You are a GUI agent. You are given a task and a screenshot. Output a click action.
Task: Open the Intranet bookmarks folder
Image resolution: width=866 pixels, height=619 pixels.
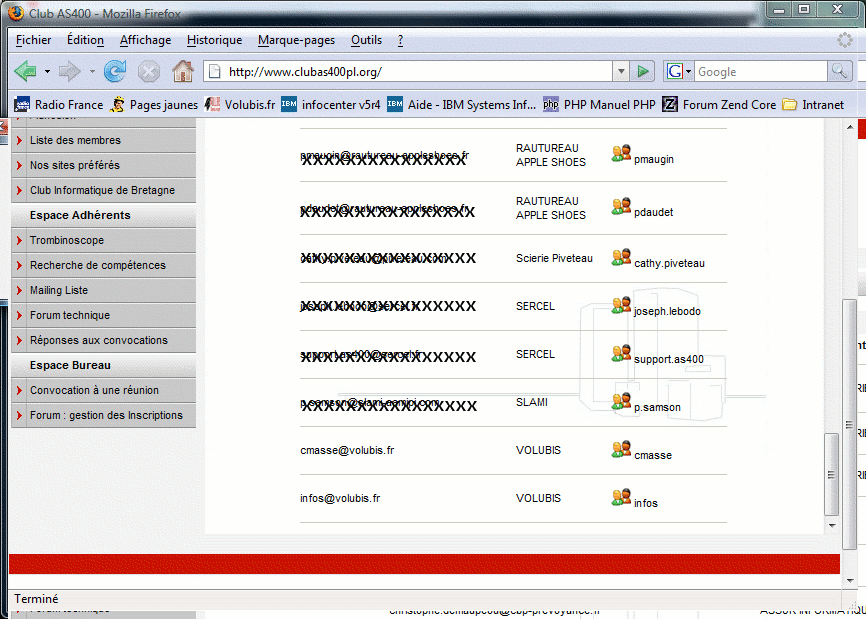coord(813,104)
